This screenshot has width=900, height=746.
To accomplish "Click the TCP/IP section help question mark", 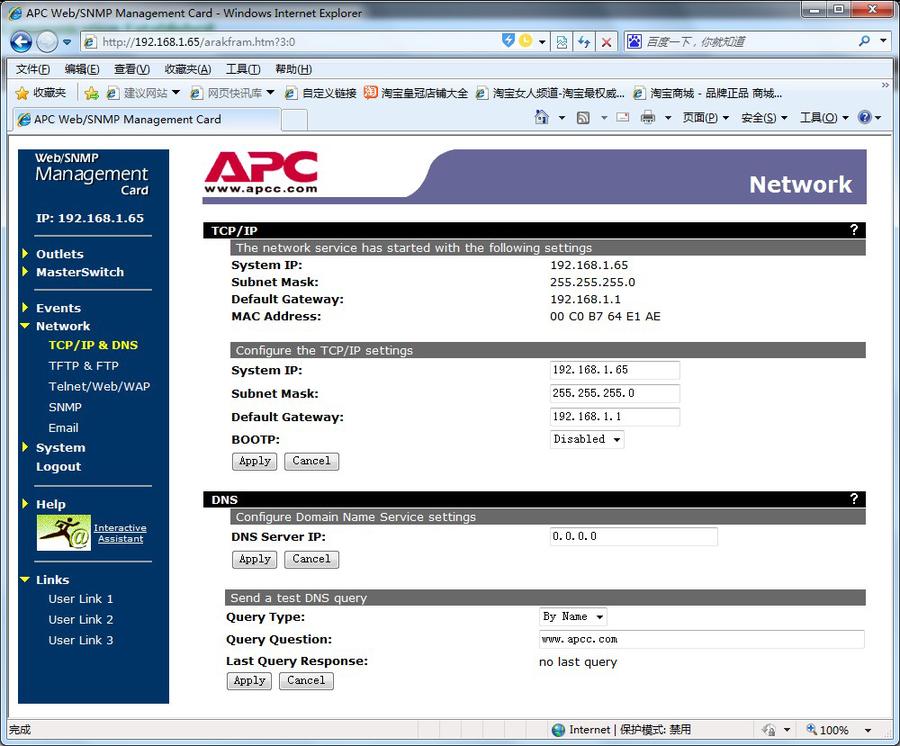I will [x=853, y=230].
